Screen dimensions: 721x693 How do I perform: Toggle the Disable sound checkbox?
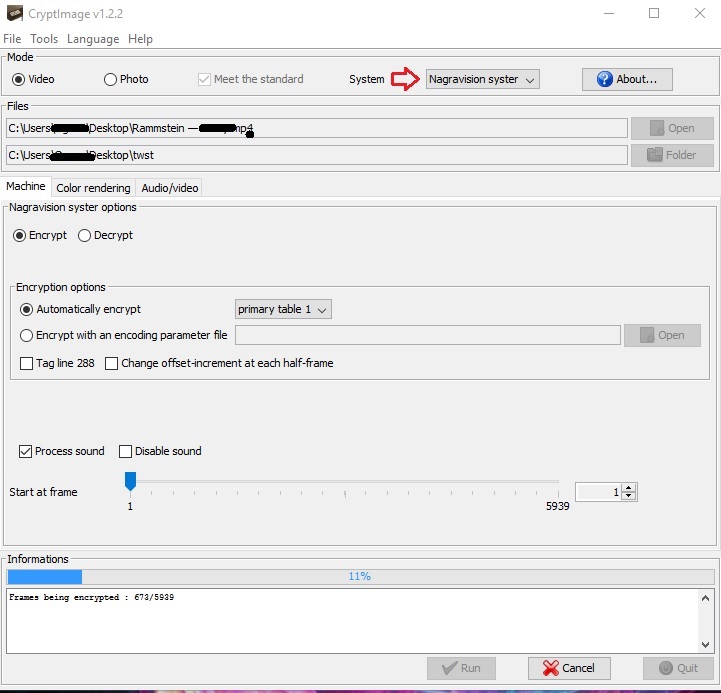pyautogui.click(x=125, y=451)
